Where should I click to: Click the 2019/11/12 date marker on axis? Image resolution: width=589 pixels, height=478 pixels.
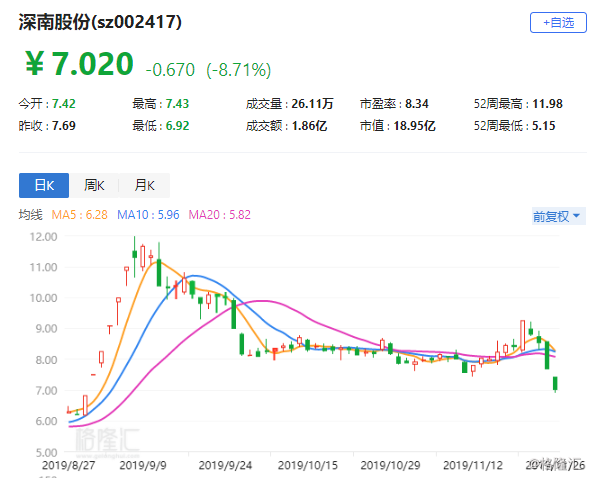tap(473, 466)
